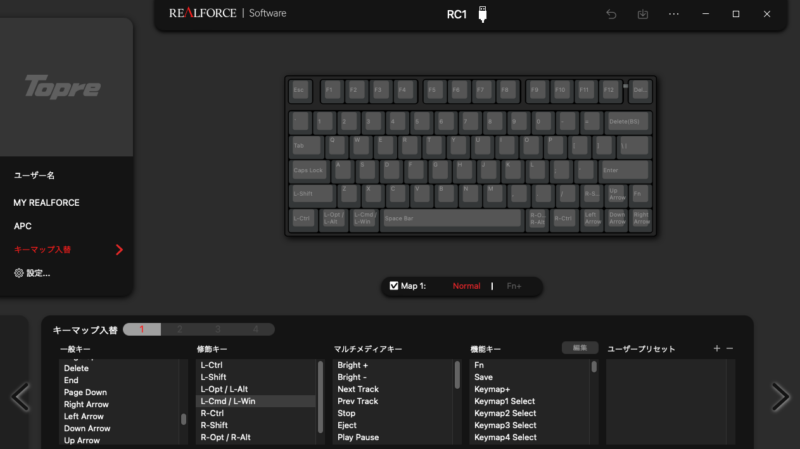Select keymap tab 2

pos(180,330)
